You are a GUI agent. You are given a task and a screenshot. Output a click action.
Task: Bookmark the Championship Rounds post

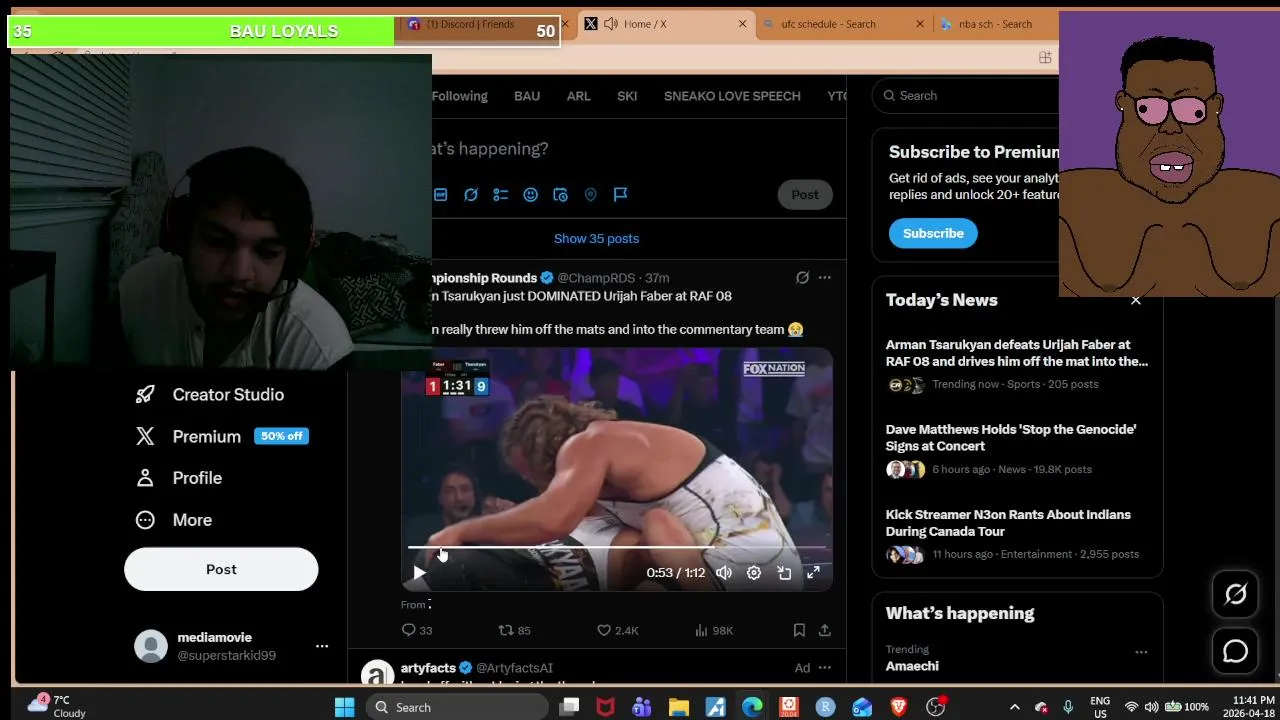click(x=799, y=630)
